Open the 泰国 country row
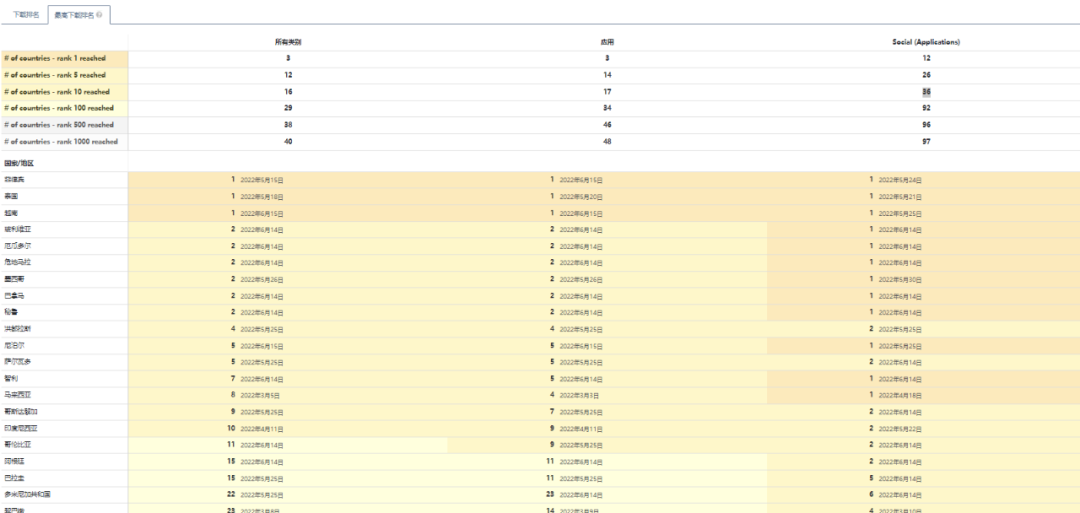This screenshot has height=513, width=1080. (x=11, y=197)
